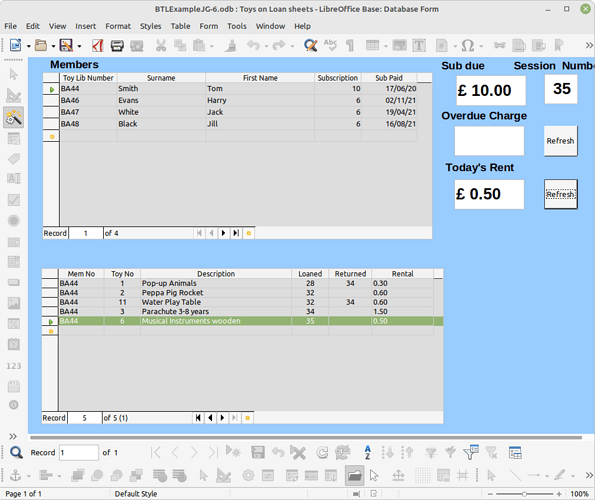
Task: Open the Form menu
Action: click(209, 26)
